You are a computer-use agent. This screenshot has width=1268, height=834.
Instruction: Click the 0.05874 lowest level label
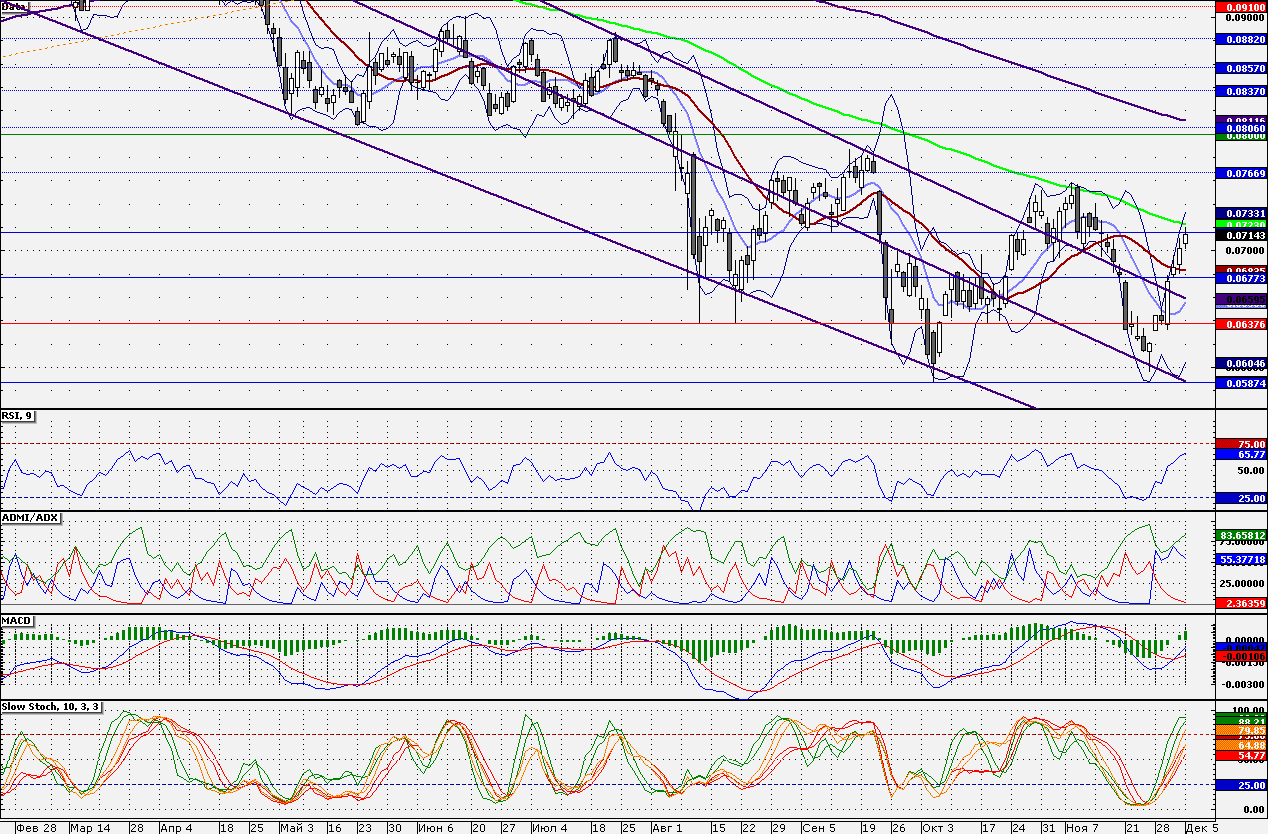[1240, 383]
